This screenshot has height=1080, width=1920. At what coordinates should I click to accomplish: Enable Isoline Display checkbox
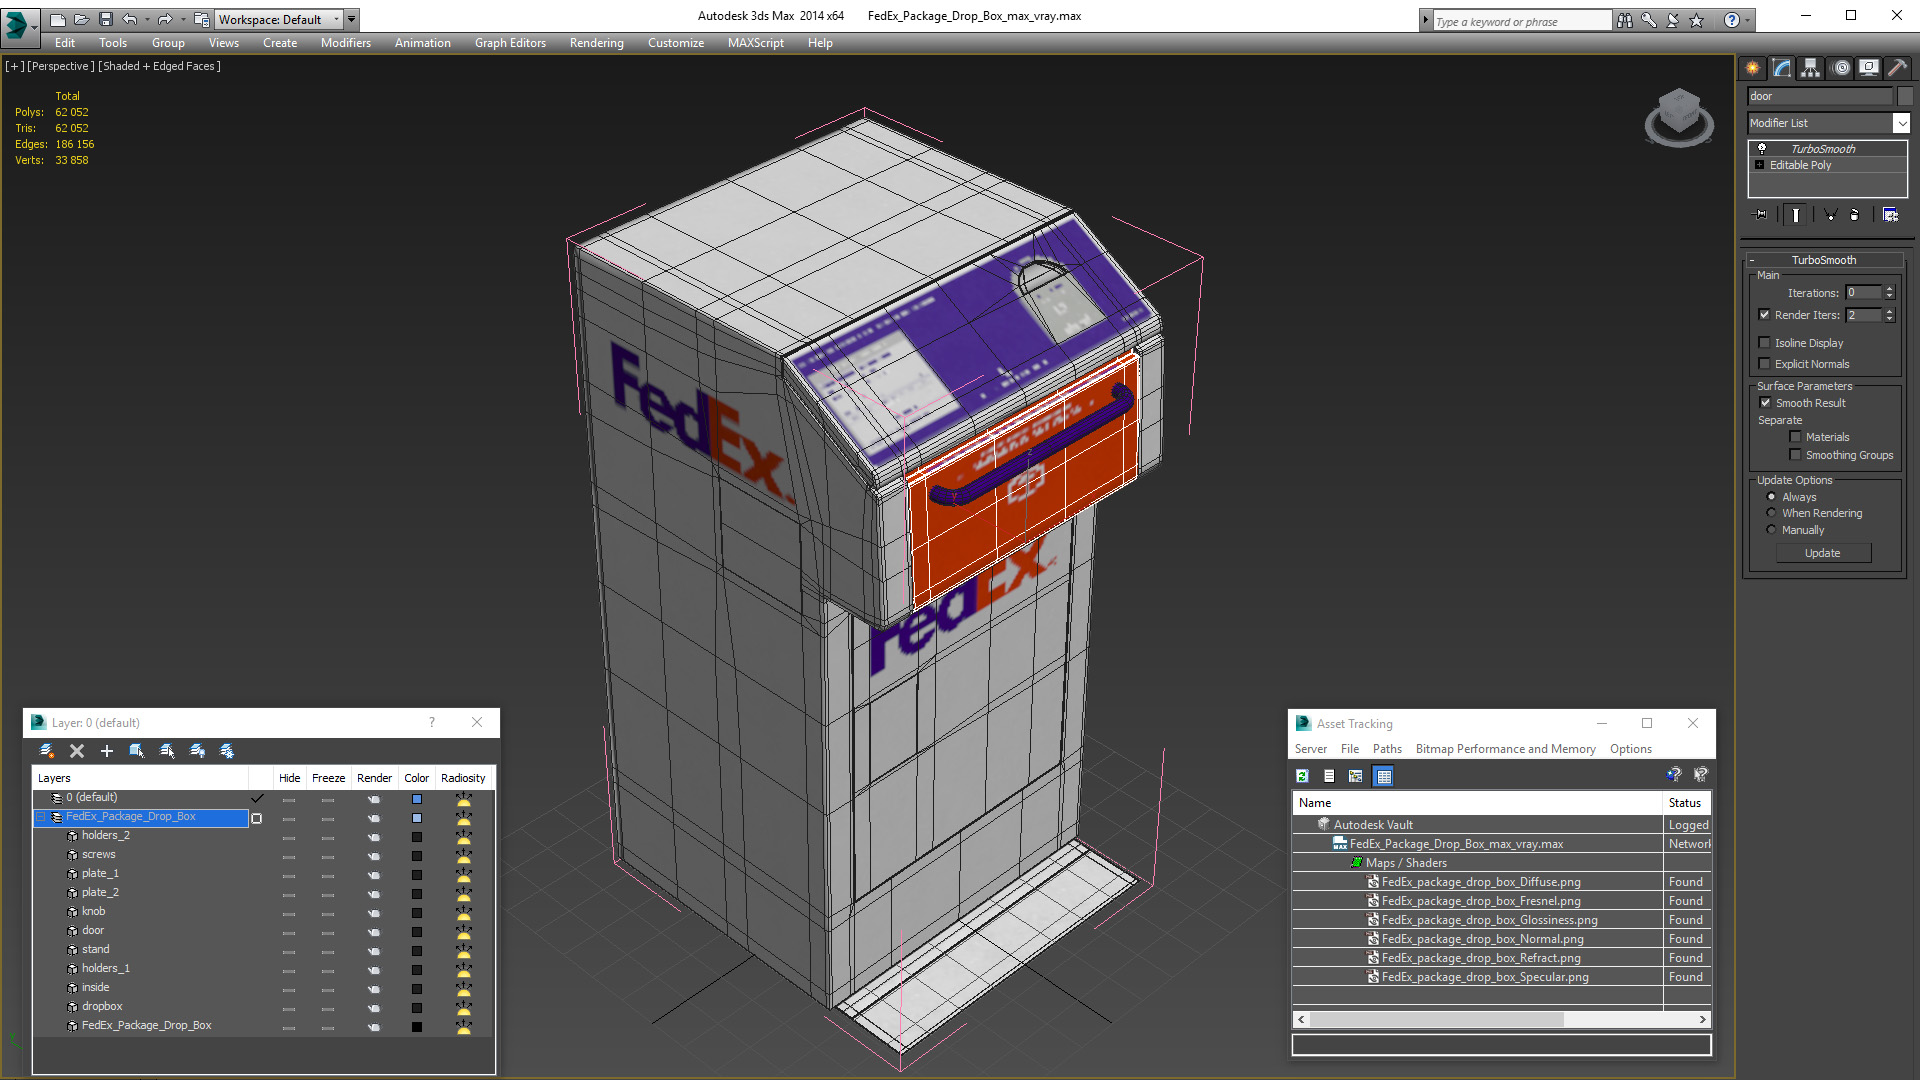[1765, 343]
